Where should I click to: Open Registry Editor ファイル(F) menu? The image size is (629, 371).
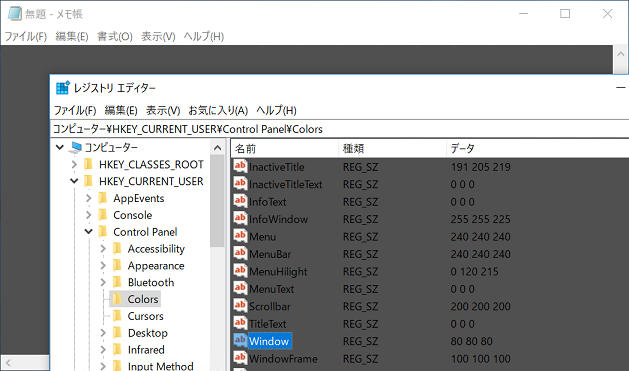[x=75, y=110]
